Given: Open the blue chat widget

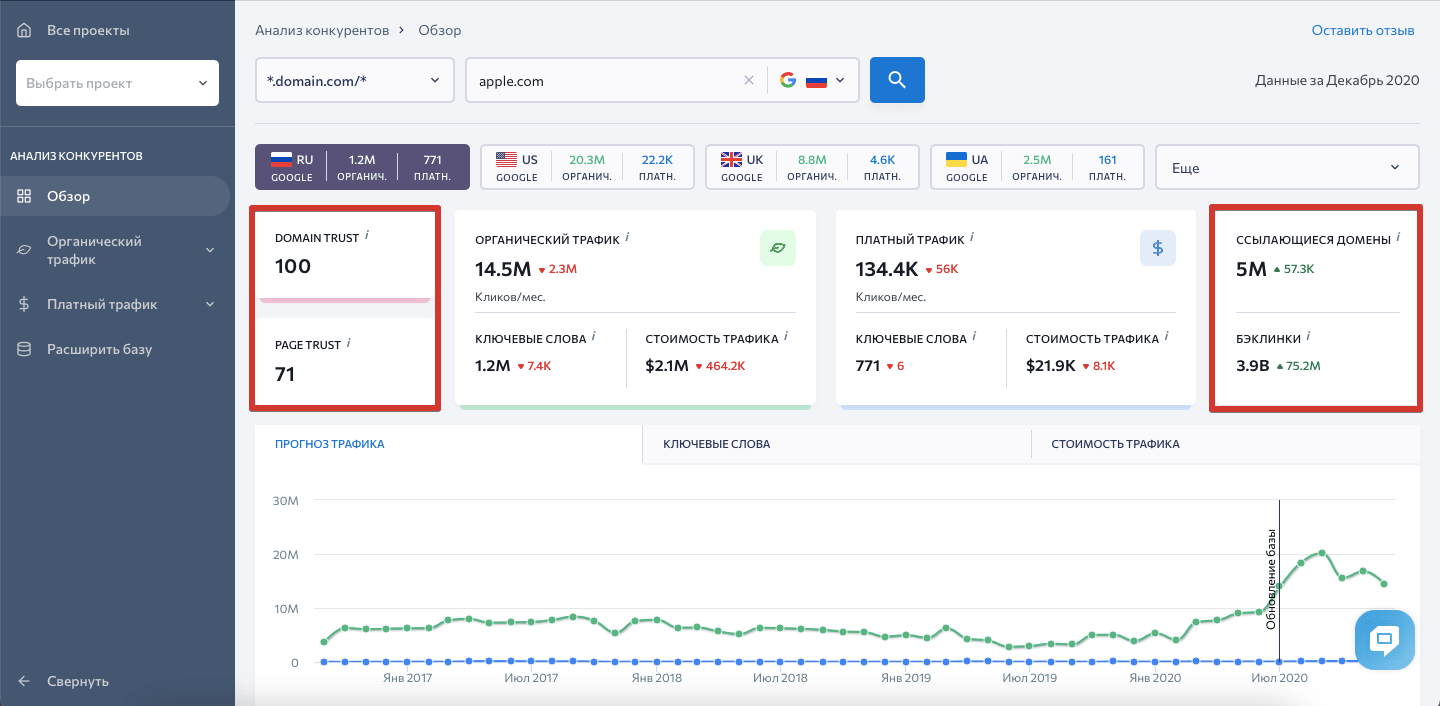Looking at the screenshot, I should [1384, 640].
